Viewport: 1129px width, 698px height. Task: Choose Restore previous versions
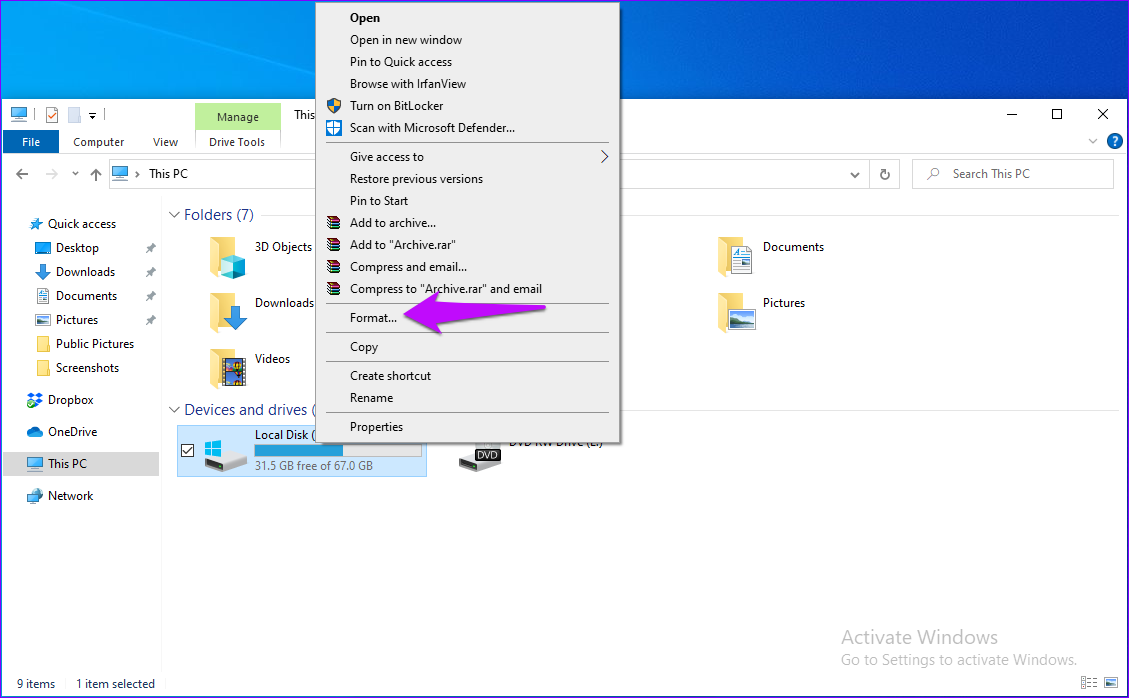[x=416, y=179]
